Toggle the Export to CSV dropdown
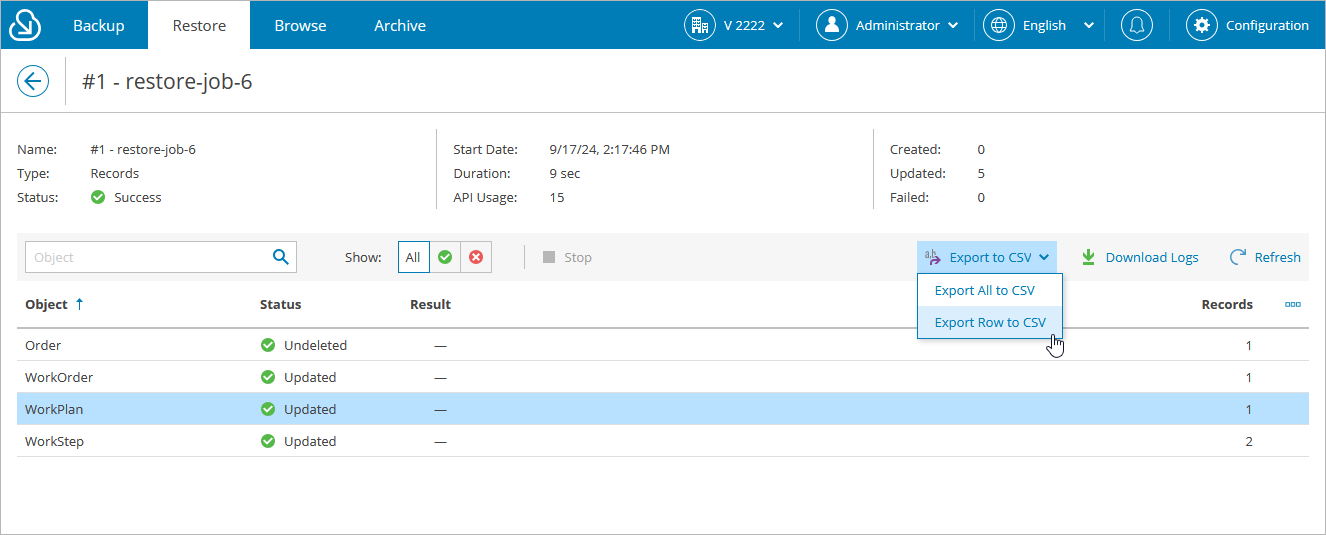The image size is (1326, 535). click(987, 257)
